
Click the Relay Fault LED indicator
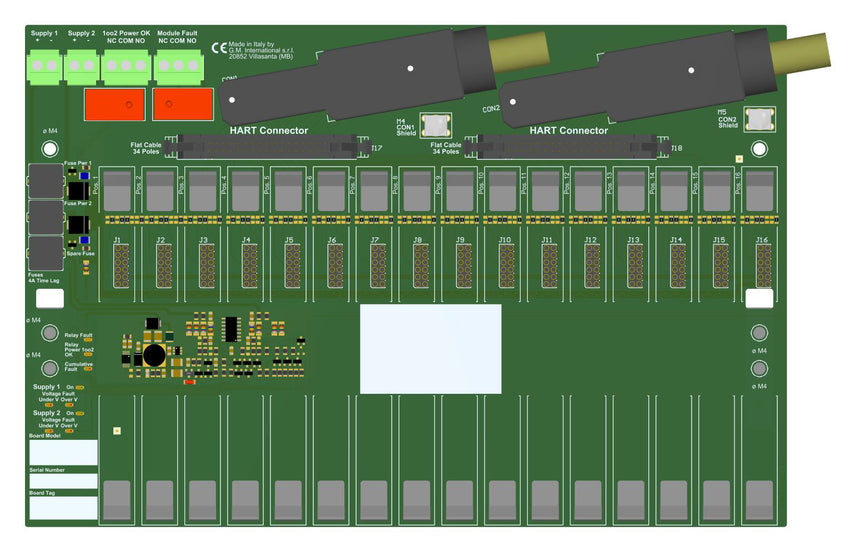point(89,339)
